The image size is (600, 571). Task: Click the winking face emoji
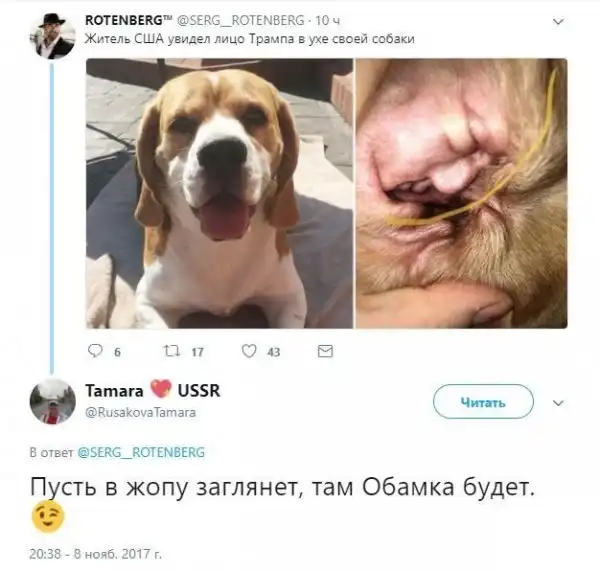[x=48, y=517]
